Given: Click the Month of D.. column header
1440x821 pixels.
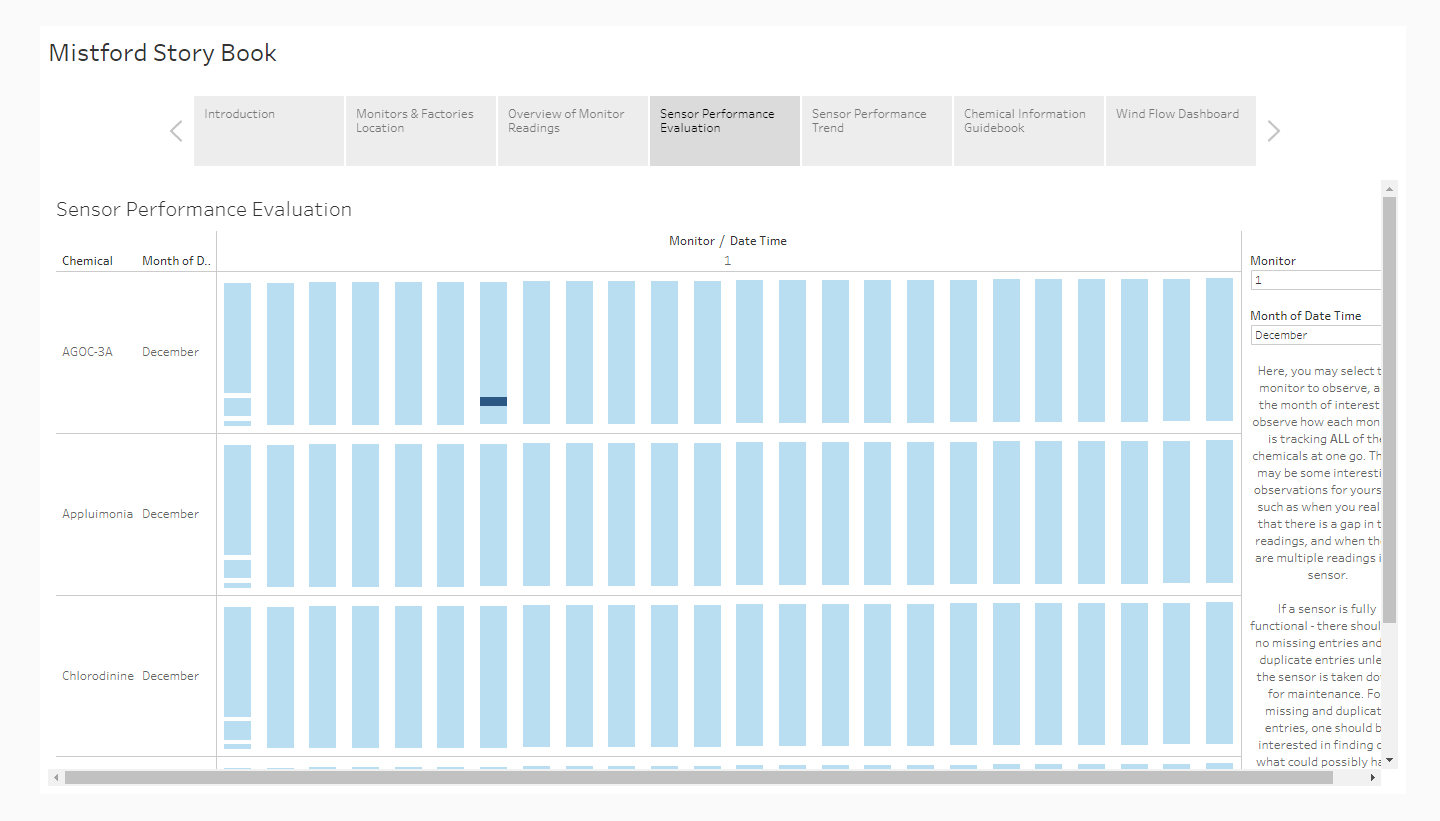Looking at the screenshot, I should point(176,261).
